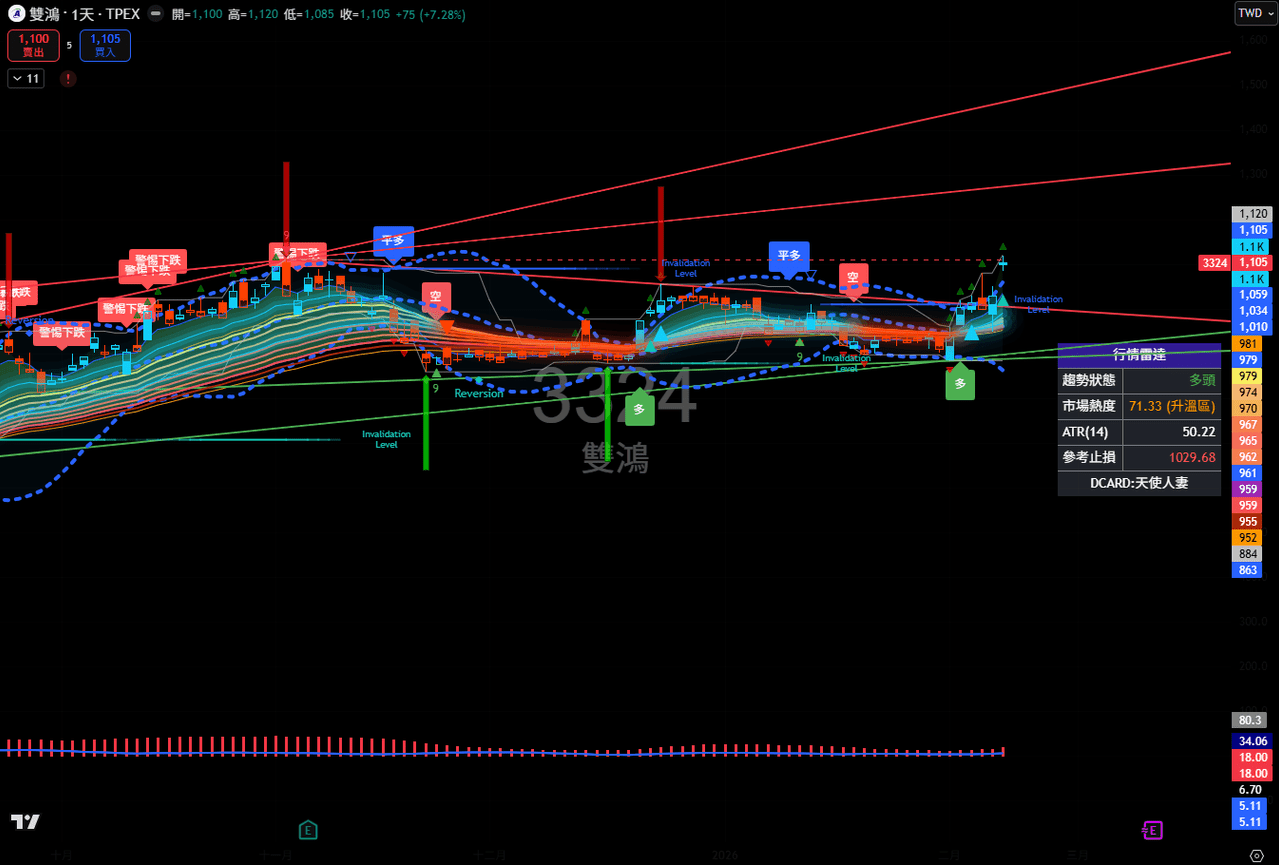Click the gray 1,120 price label
The height and width of the screenshot is (865, 1279).
[1253, 214]
